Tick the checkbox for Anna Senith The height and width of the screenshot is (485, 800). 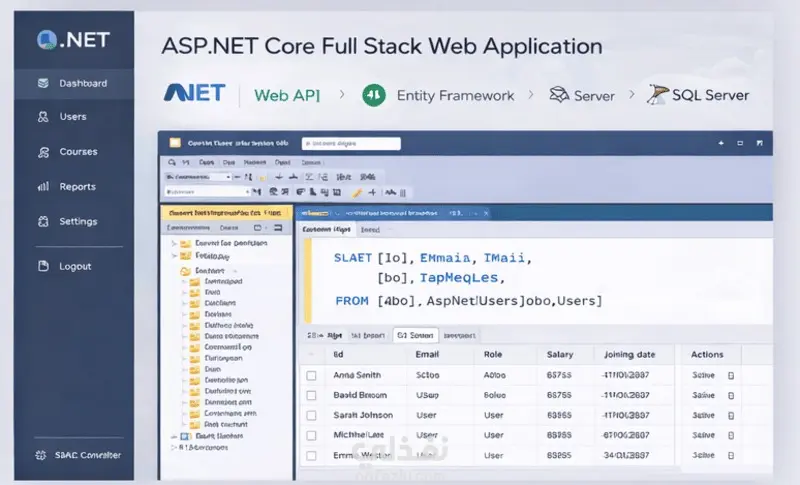point(311,376)
